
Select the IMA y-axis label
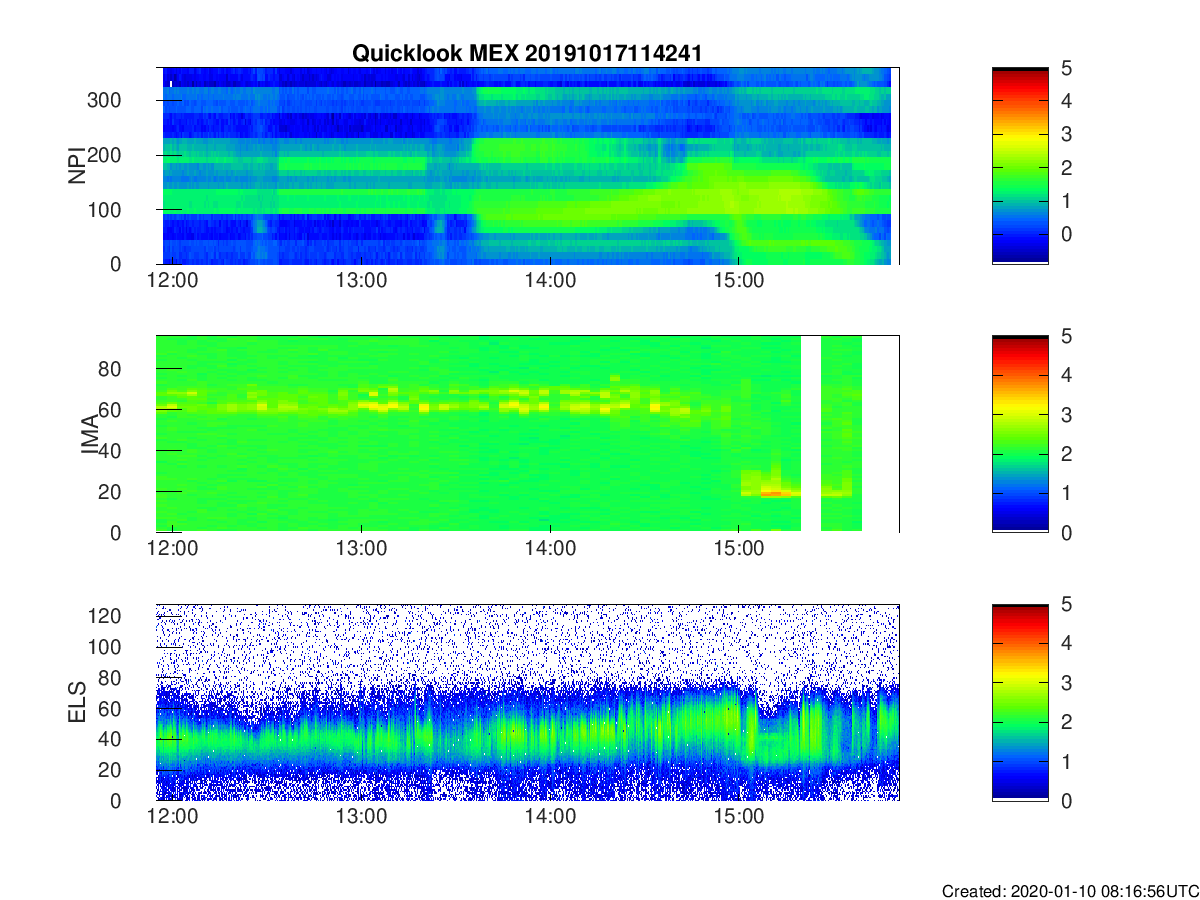click(x=89, y=434)
